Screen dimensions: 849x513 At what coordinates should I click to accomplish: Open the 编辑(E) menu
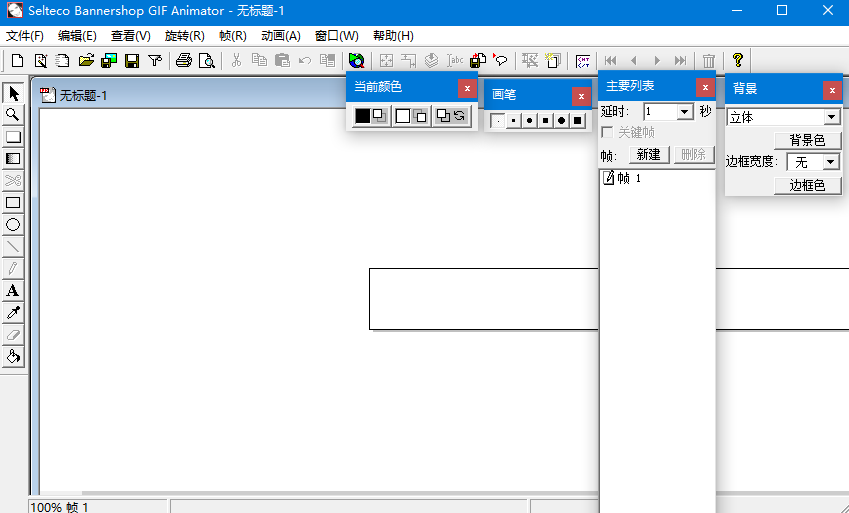[x=77, y=36]
